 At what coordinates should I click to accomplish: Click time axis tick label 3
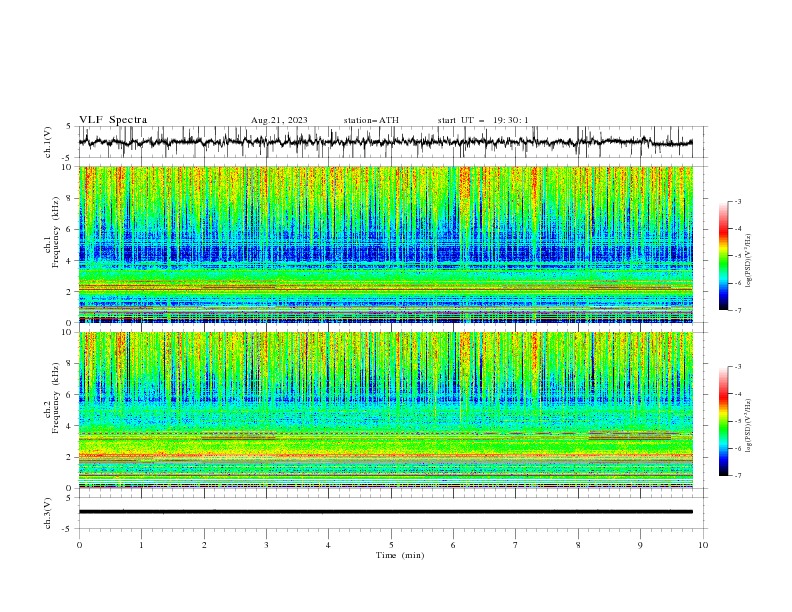tap(266, 545)
